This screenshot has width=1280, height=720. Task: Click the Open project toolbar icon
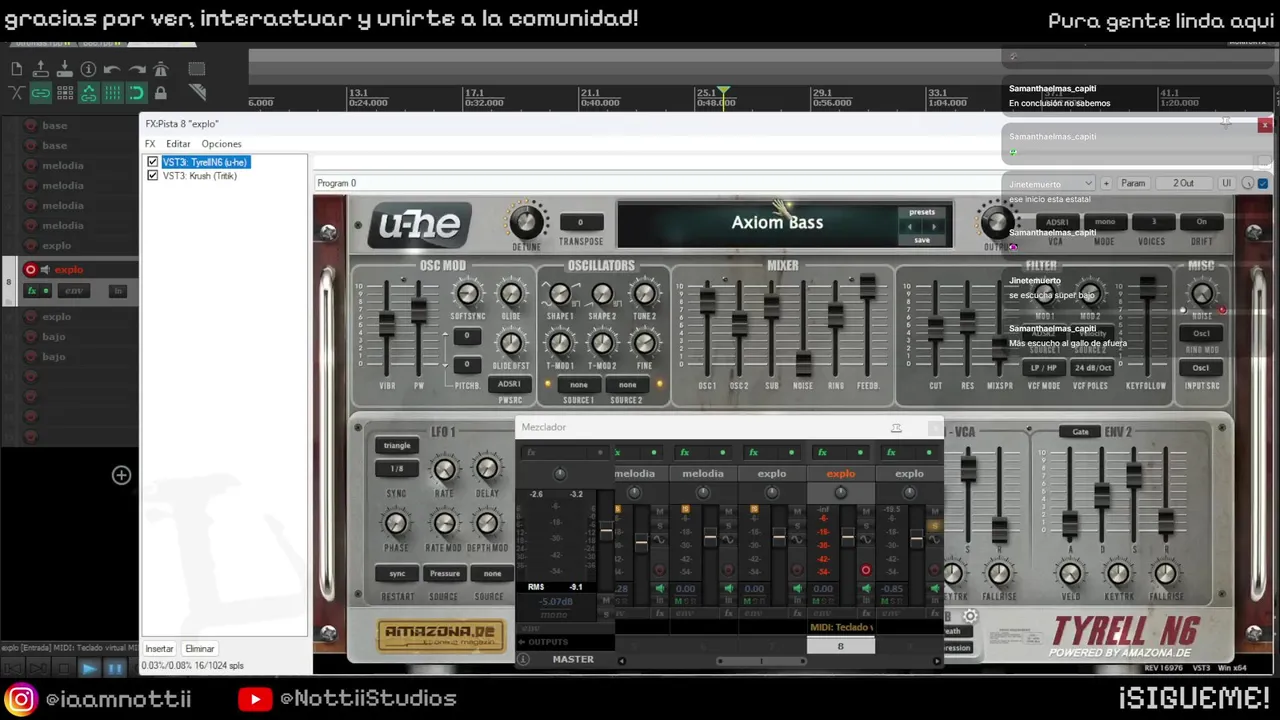(x=40, y=69)
